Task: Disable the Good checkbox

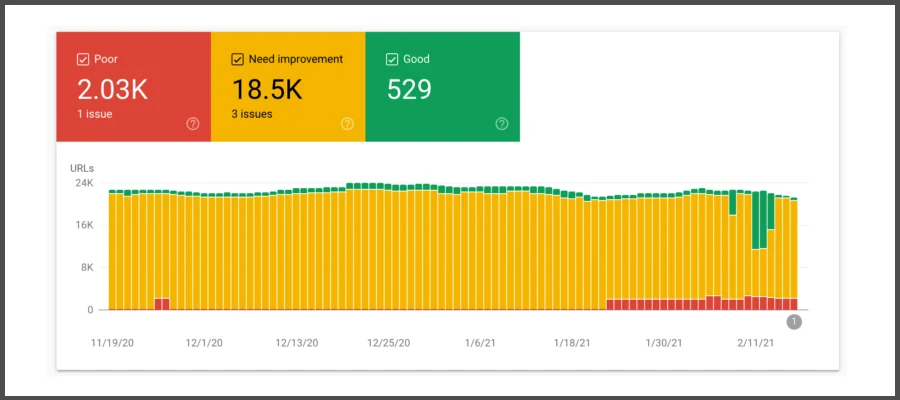Action: coord(392,59)
